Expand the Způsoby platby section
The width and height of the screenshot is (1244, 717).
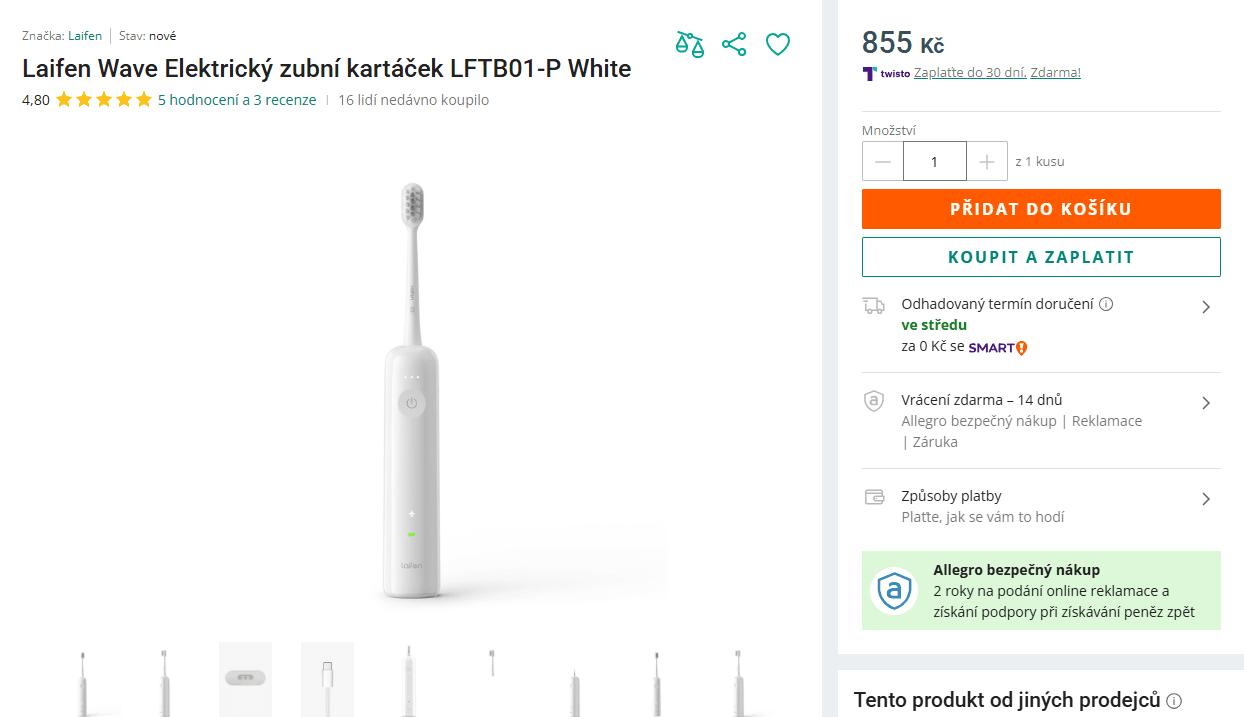(x=1206, y=496)
